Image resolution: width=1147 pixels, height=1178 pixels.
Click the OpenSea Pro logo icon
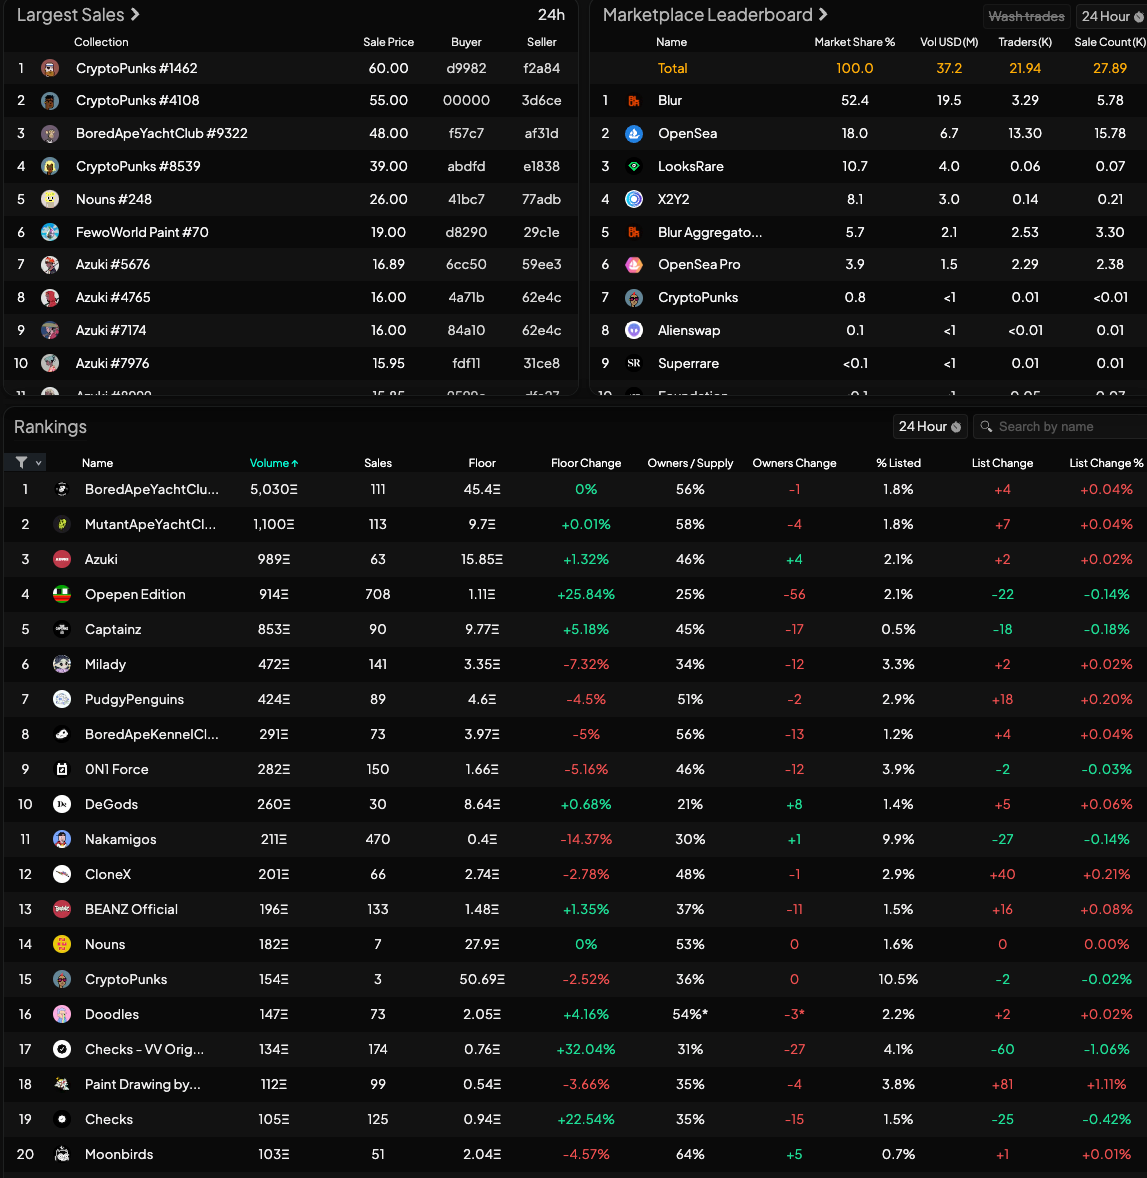pos(634,264)
